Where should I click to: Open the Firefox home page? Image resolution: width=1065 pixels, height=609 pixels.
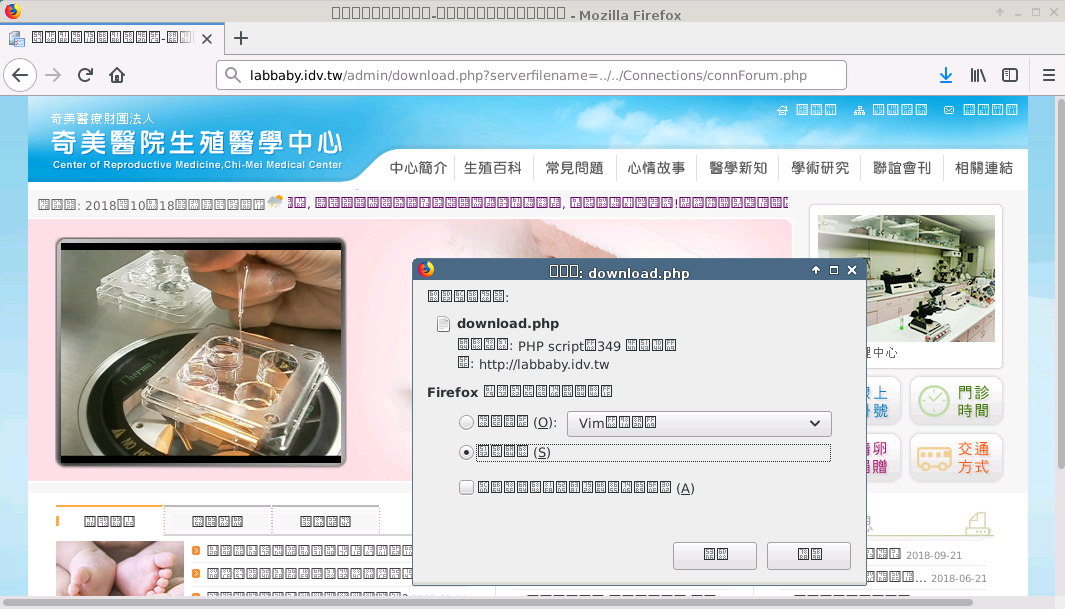117,75
